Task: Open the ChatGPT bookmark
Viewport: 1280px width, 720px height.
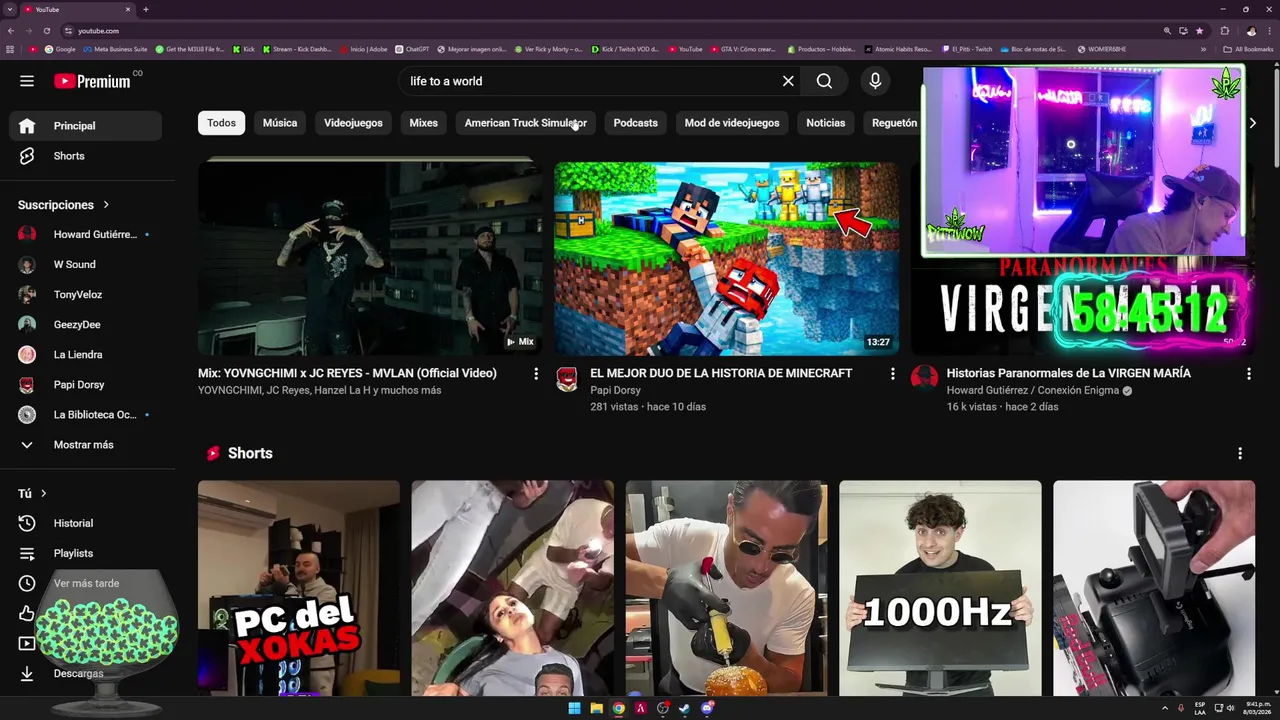Action: click(412, 49)
